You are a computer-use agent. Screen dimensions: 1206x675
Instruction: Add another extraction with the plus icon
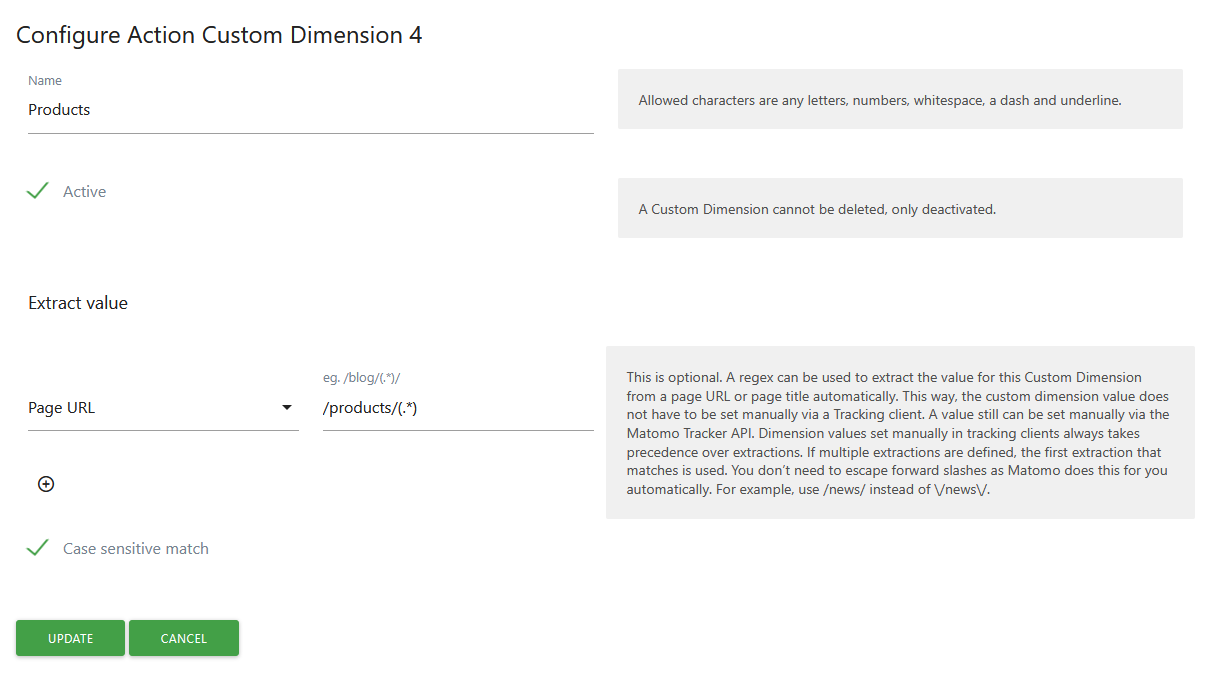tap(46, 484)
